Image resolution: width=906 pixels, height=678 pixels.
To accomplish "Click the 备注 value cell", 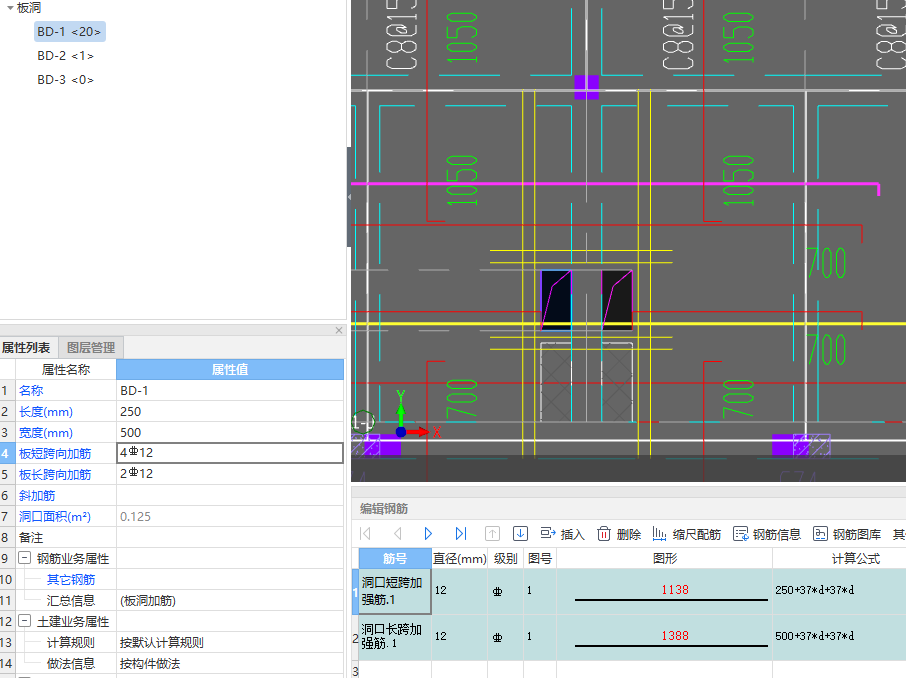I will pos(230,537).
